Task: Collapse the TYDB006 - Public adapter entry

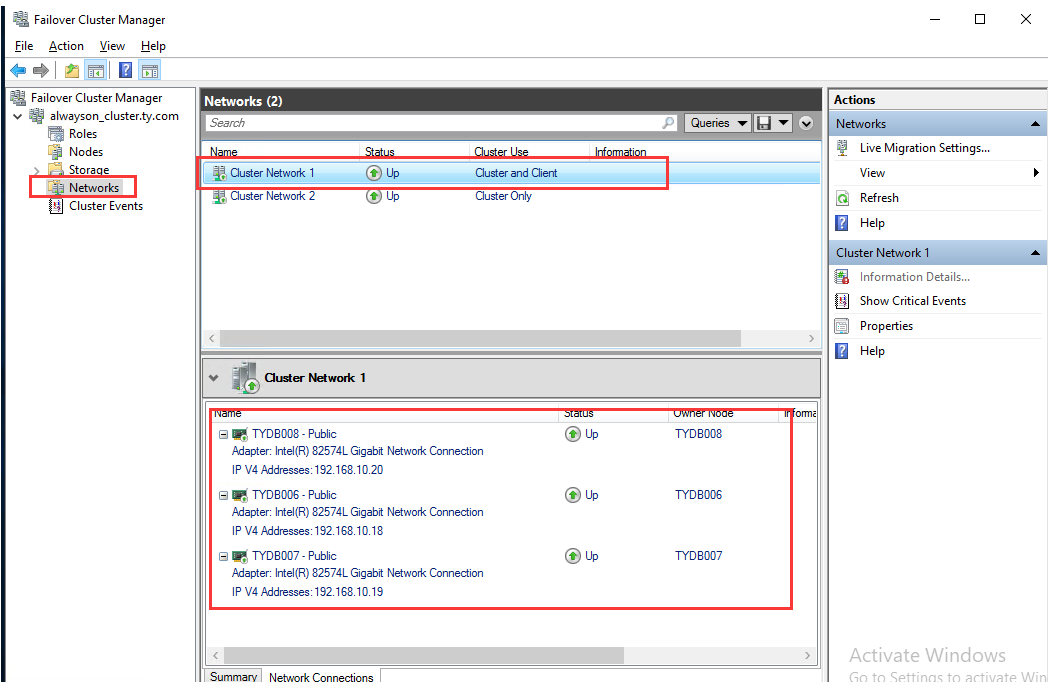Action: (222, 494)
